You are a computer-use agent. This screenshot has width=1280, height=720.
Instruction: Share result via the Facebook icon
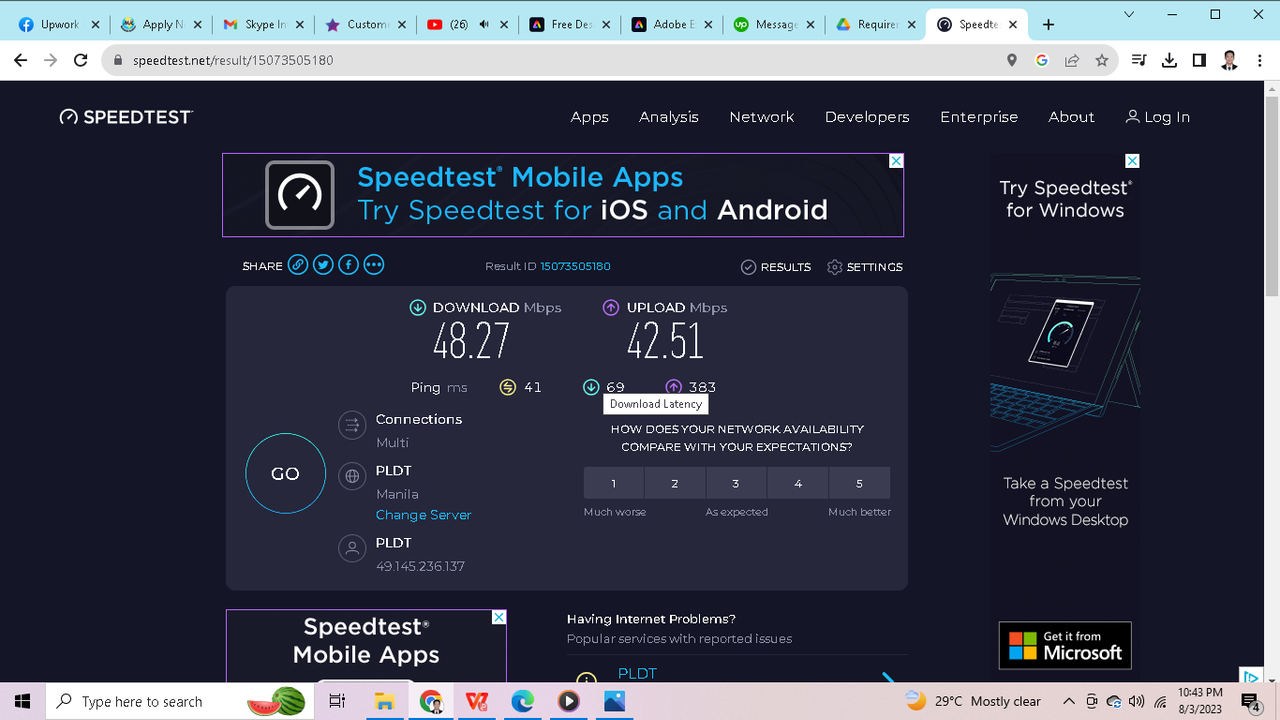348,264
